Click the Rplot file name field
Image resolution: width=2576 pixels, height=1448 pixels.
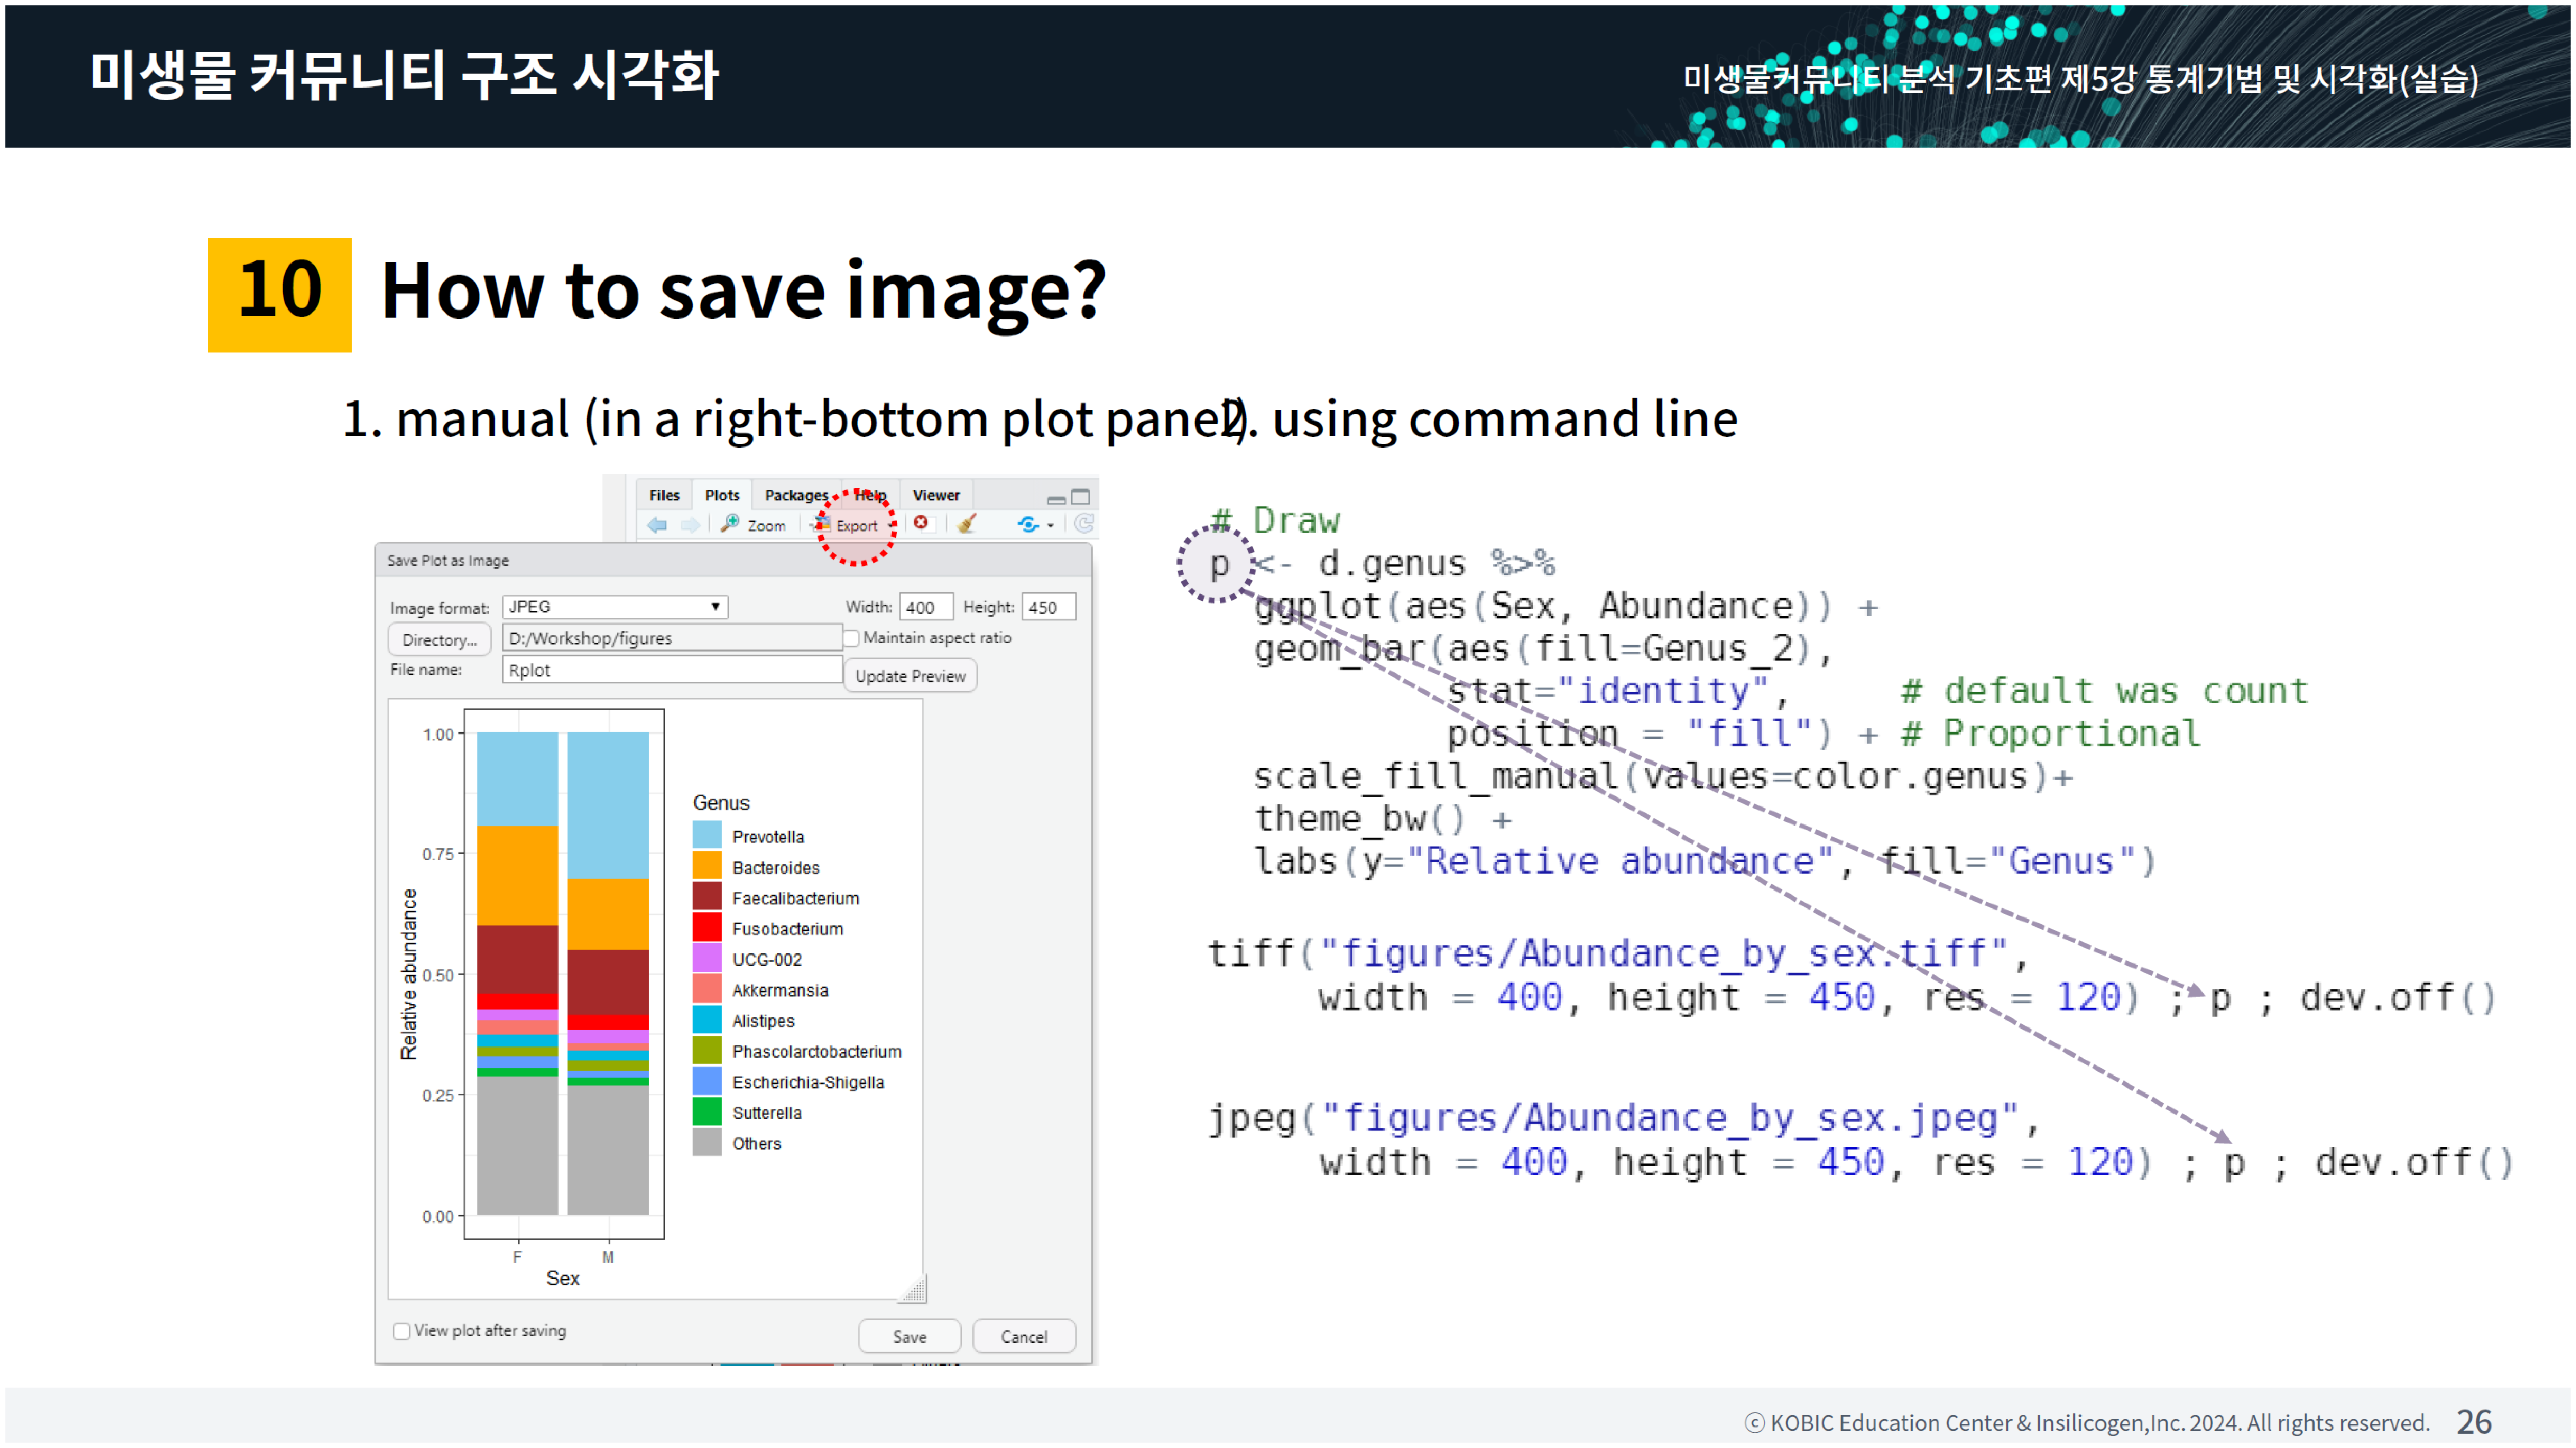click(x=672, y=670)
